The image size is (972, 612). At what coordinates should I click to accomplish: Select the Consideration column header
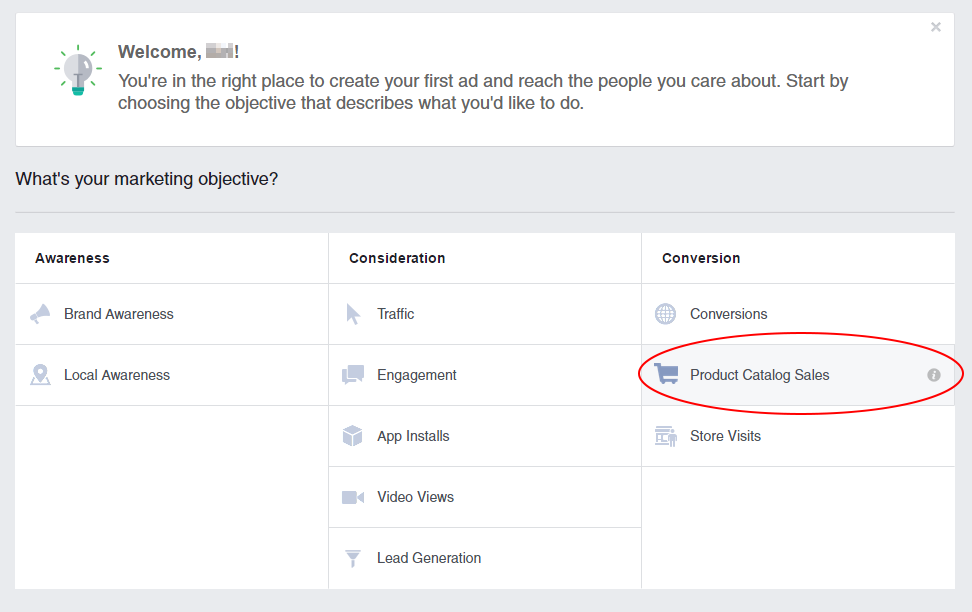(x=396, y=257)
